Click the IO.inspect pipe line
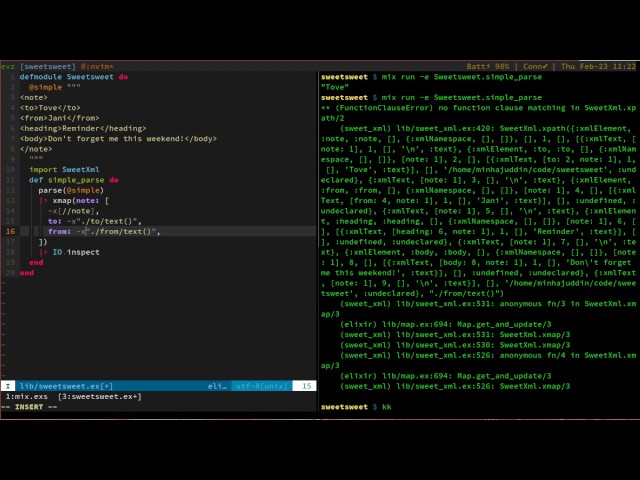The image size is (640, 480). click(69, 252)
